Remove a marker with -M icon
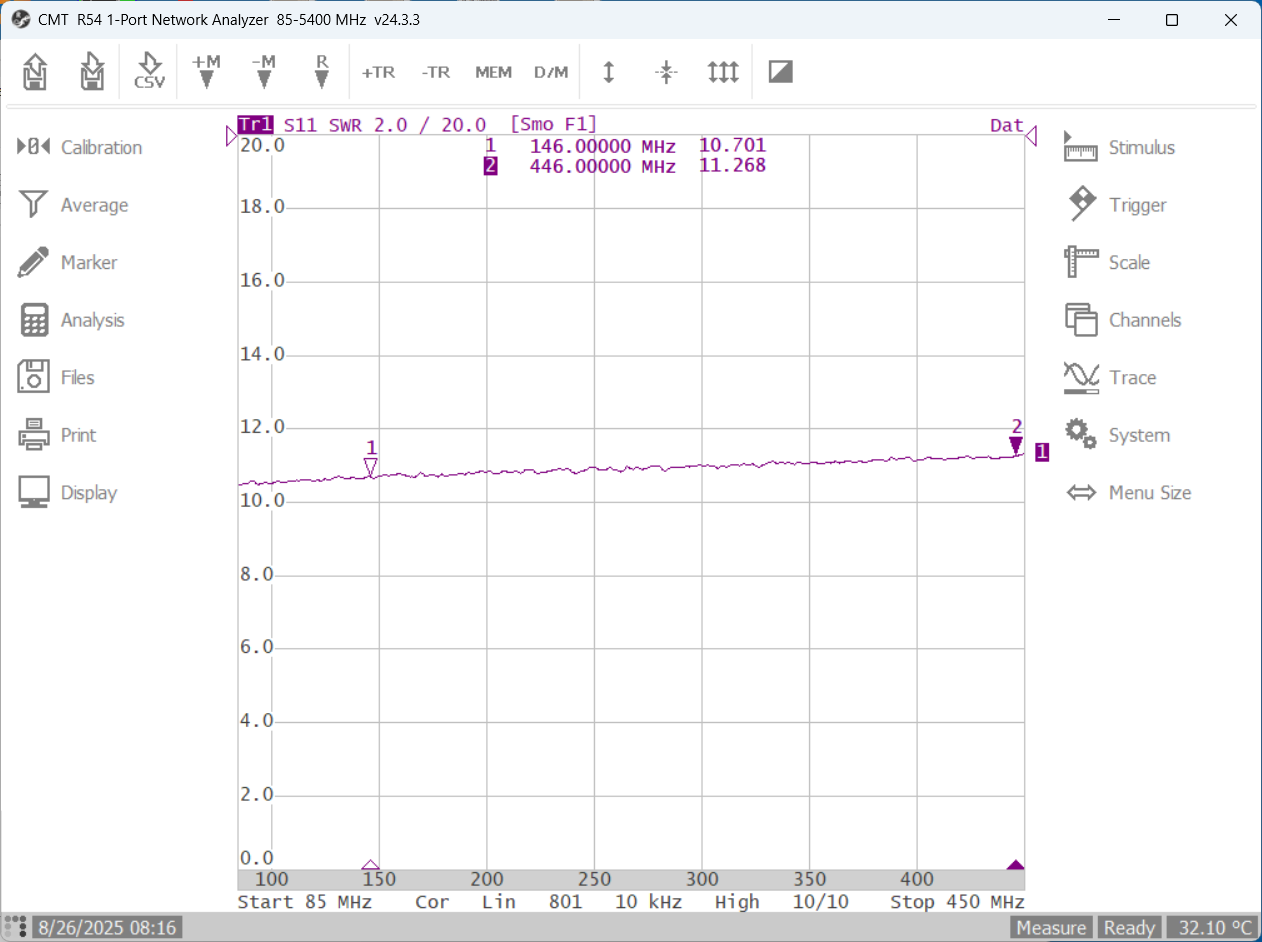 click(263, 72)
